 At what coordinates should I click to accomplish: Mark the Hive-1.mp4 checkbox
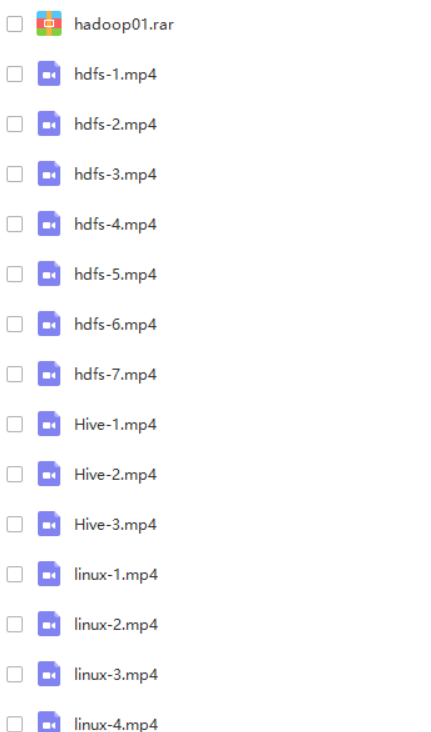tap(14, 424)
